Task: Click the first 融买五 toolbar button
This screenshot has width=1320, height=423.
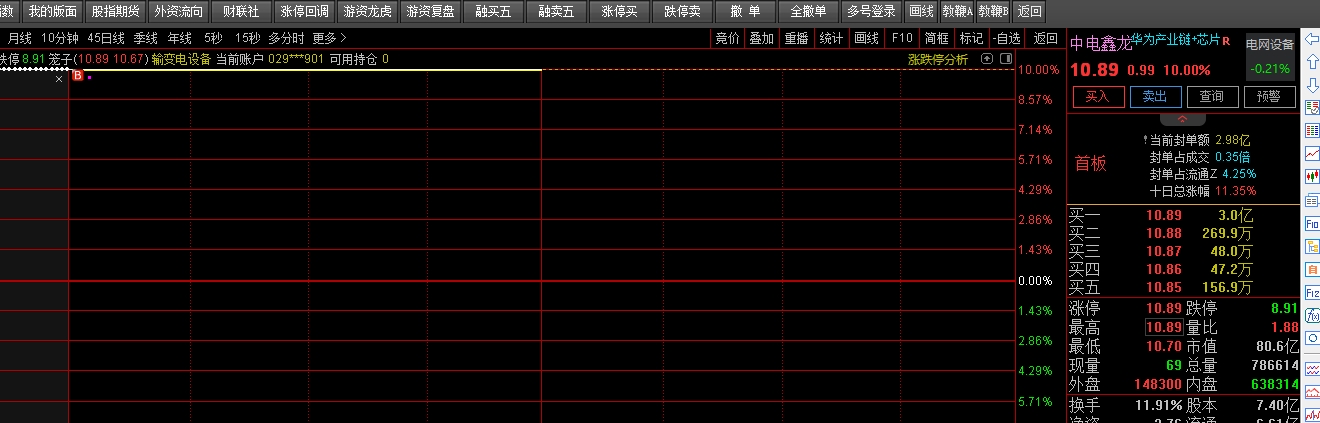Action: pyautogui.click(x=493, y=12)
